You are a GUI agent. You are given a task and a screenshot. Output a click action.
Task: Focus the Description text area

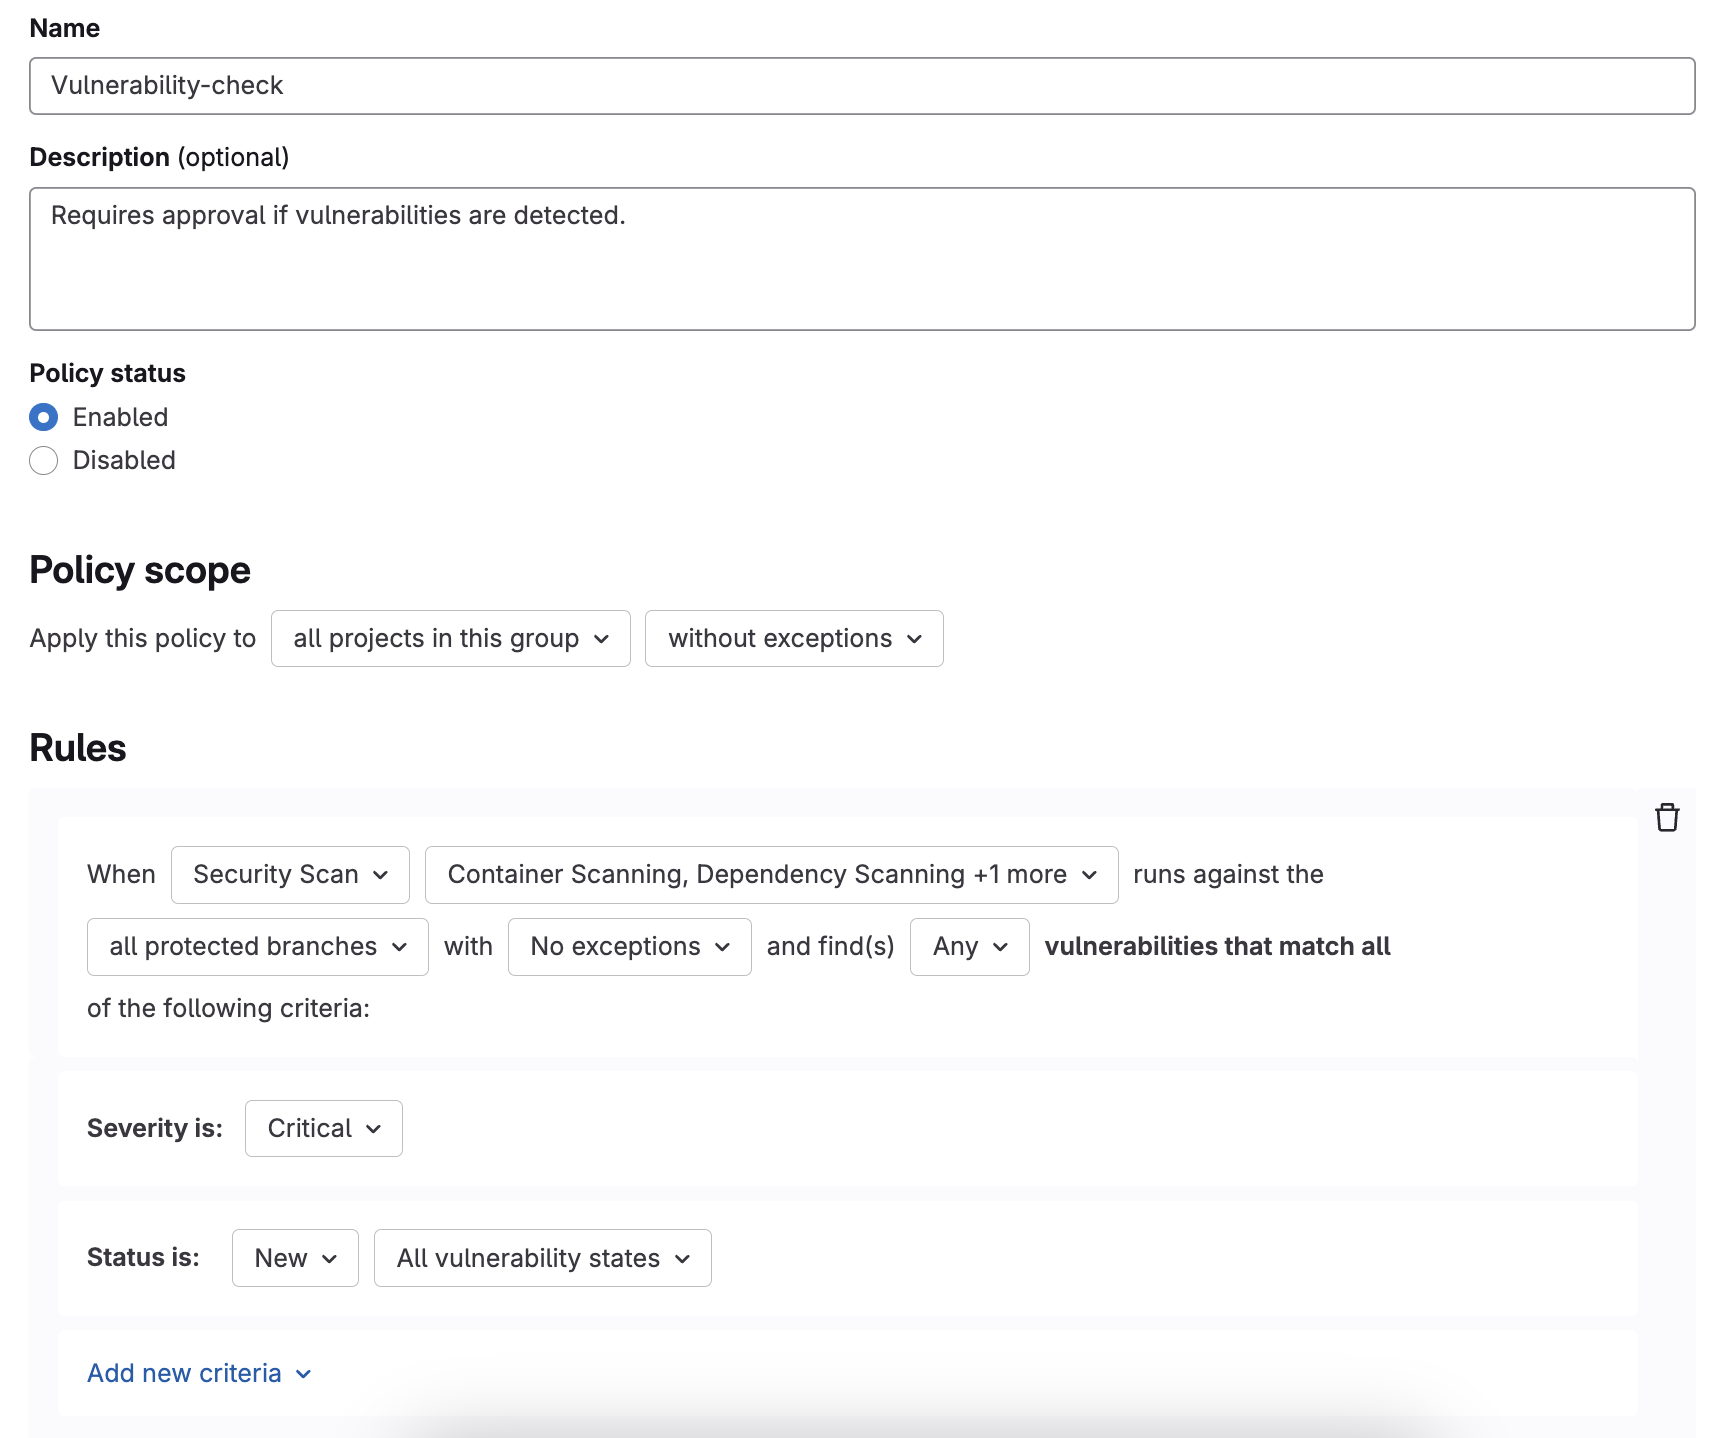click(862, 259)
